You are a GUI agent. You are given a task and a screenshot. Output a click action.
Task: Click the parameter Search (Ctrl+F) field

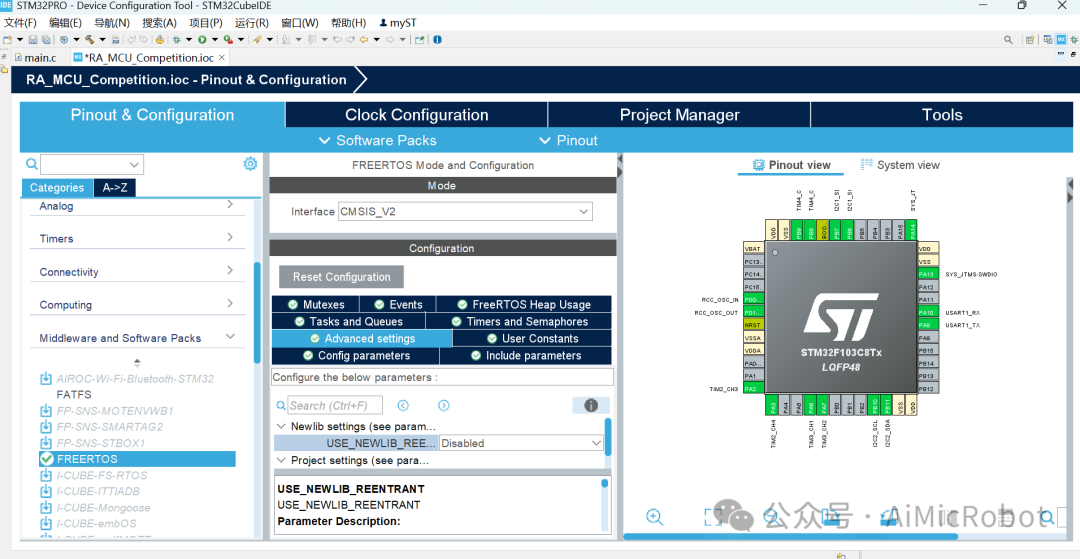(x=335, y=405)
